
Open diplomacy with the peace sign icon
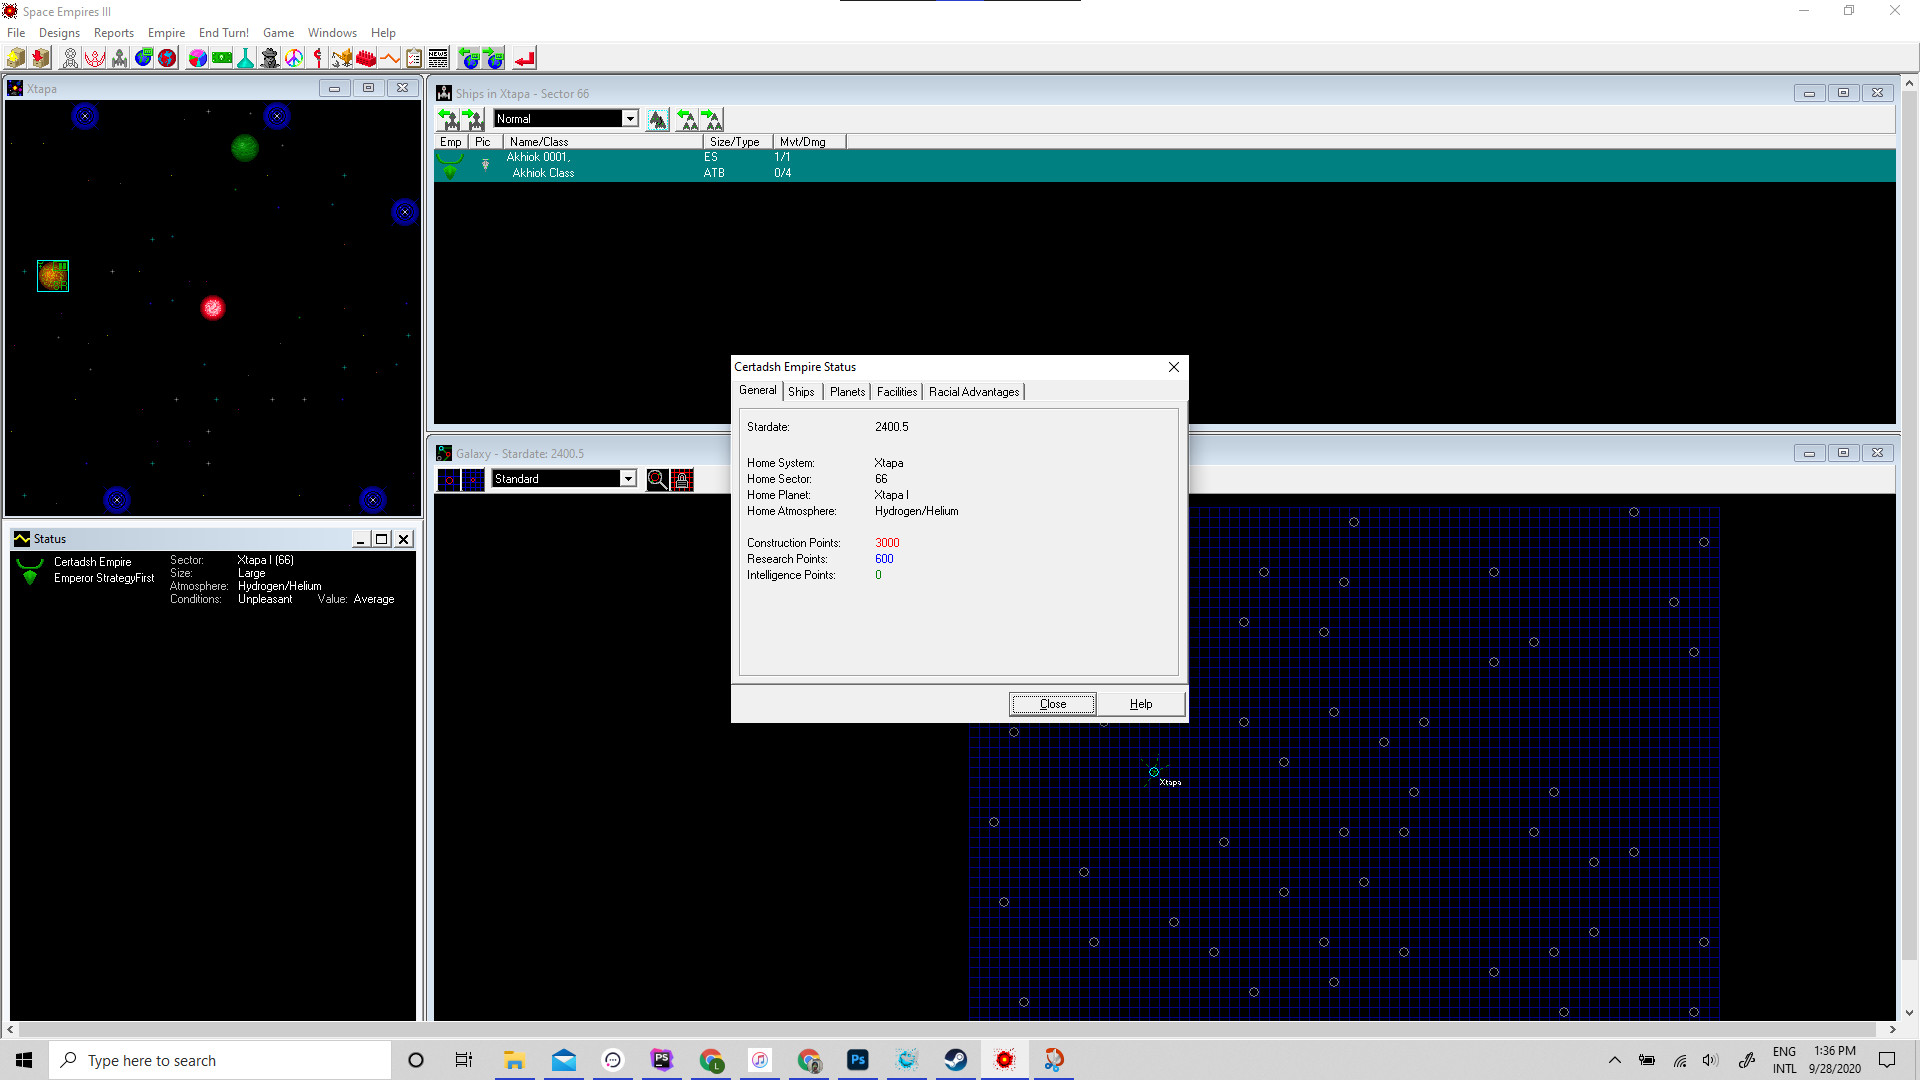click(x=294, y=57)
